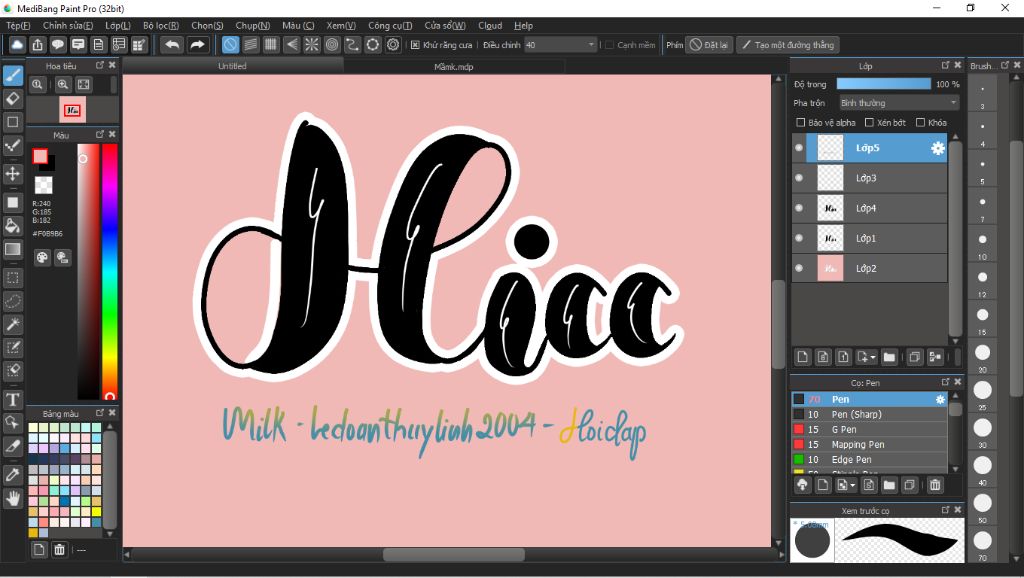Switch to the Mâmk.mdp tab

(x=454, y=67)
